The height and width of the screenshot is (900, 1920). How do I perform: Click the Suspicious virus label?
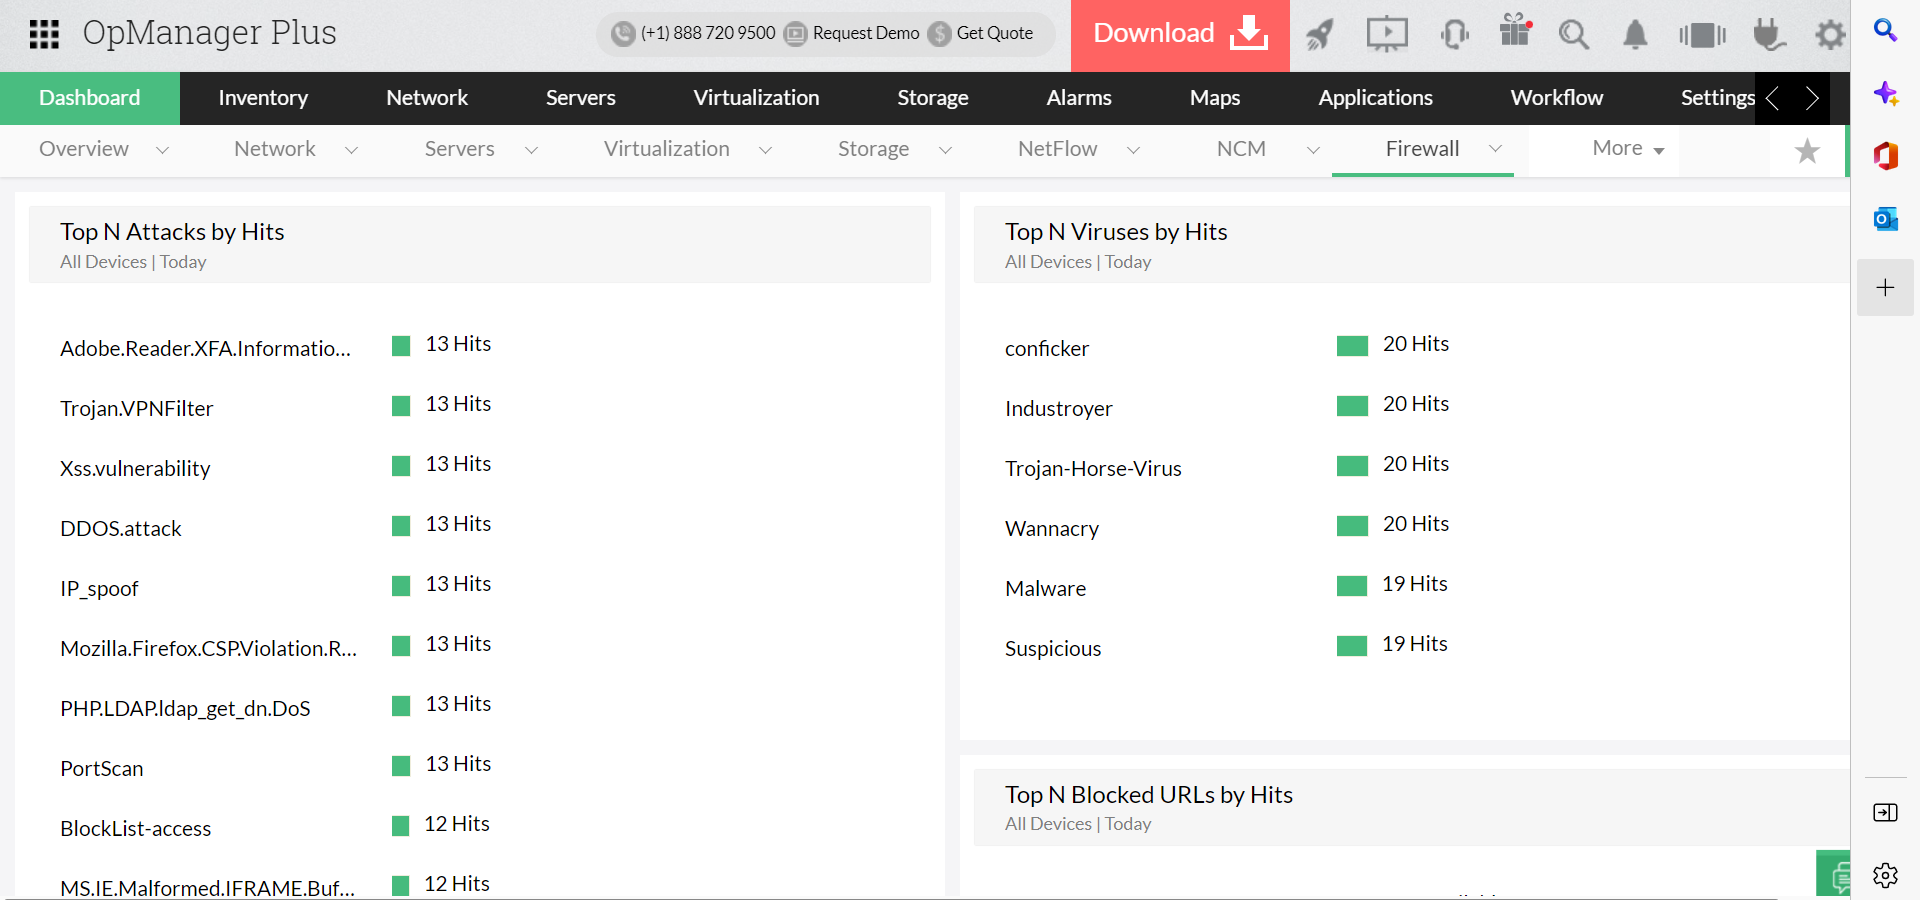pyautogui.click(x=1053, y=649)
